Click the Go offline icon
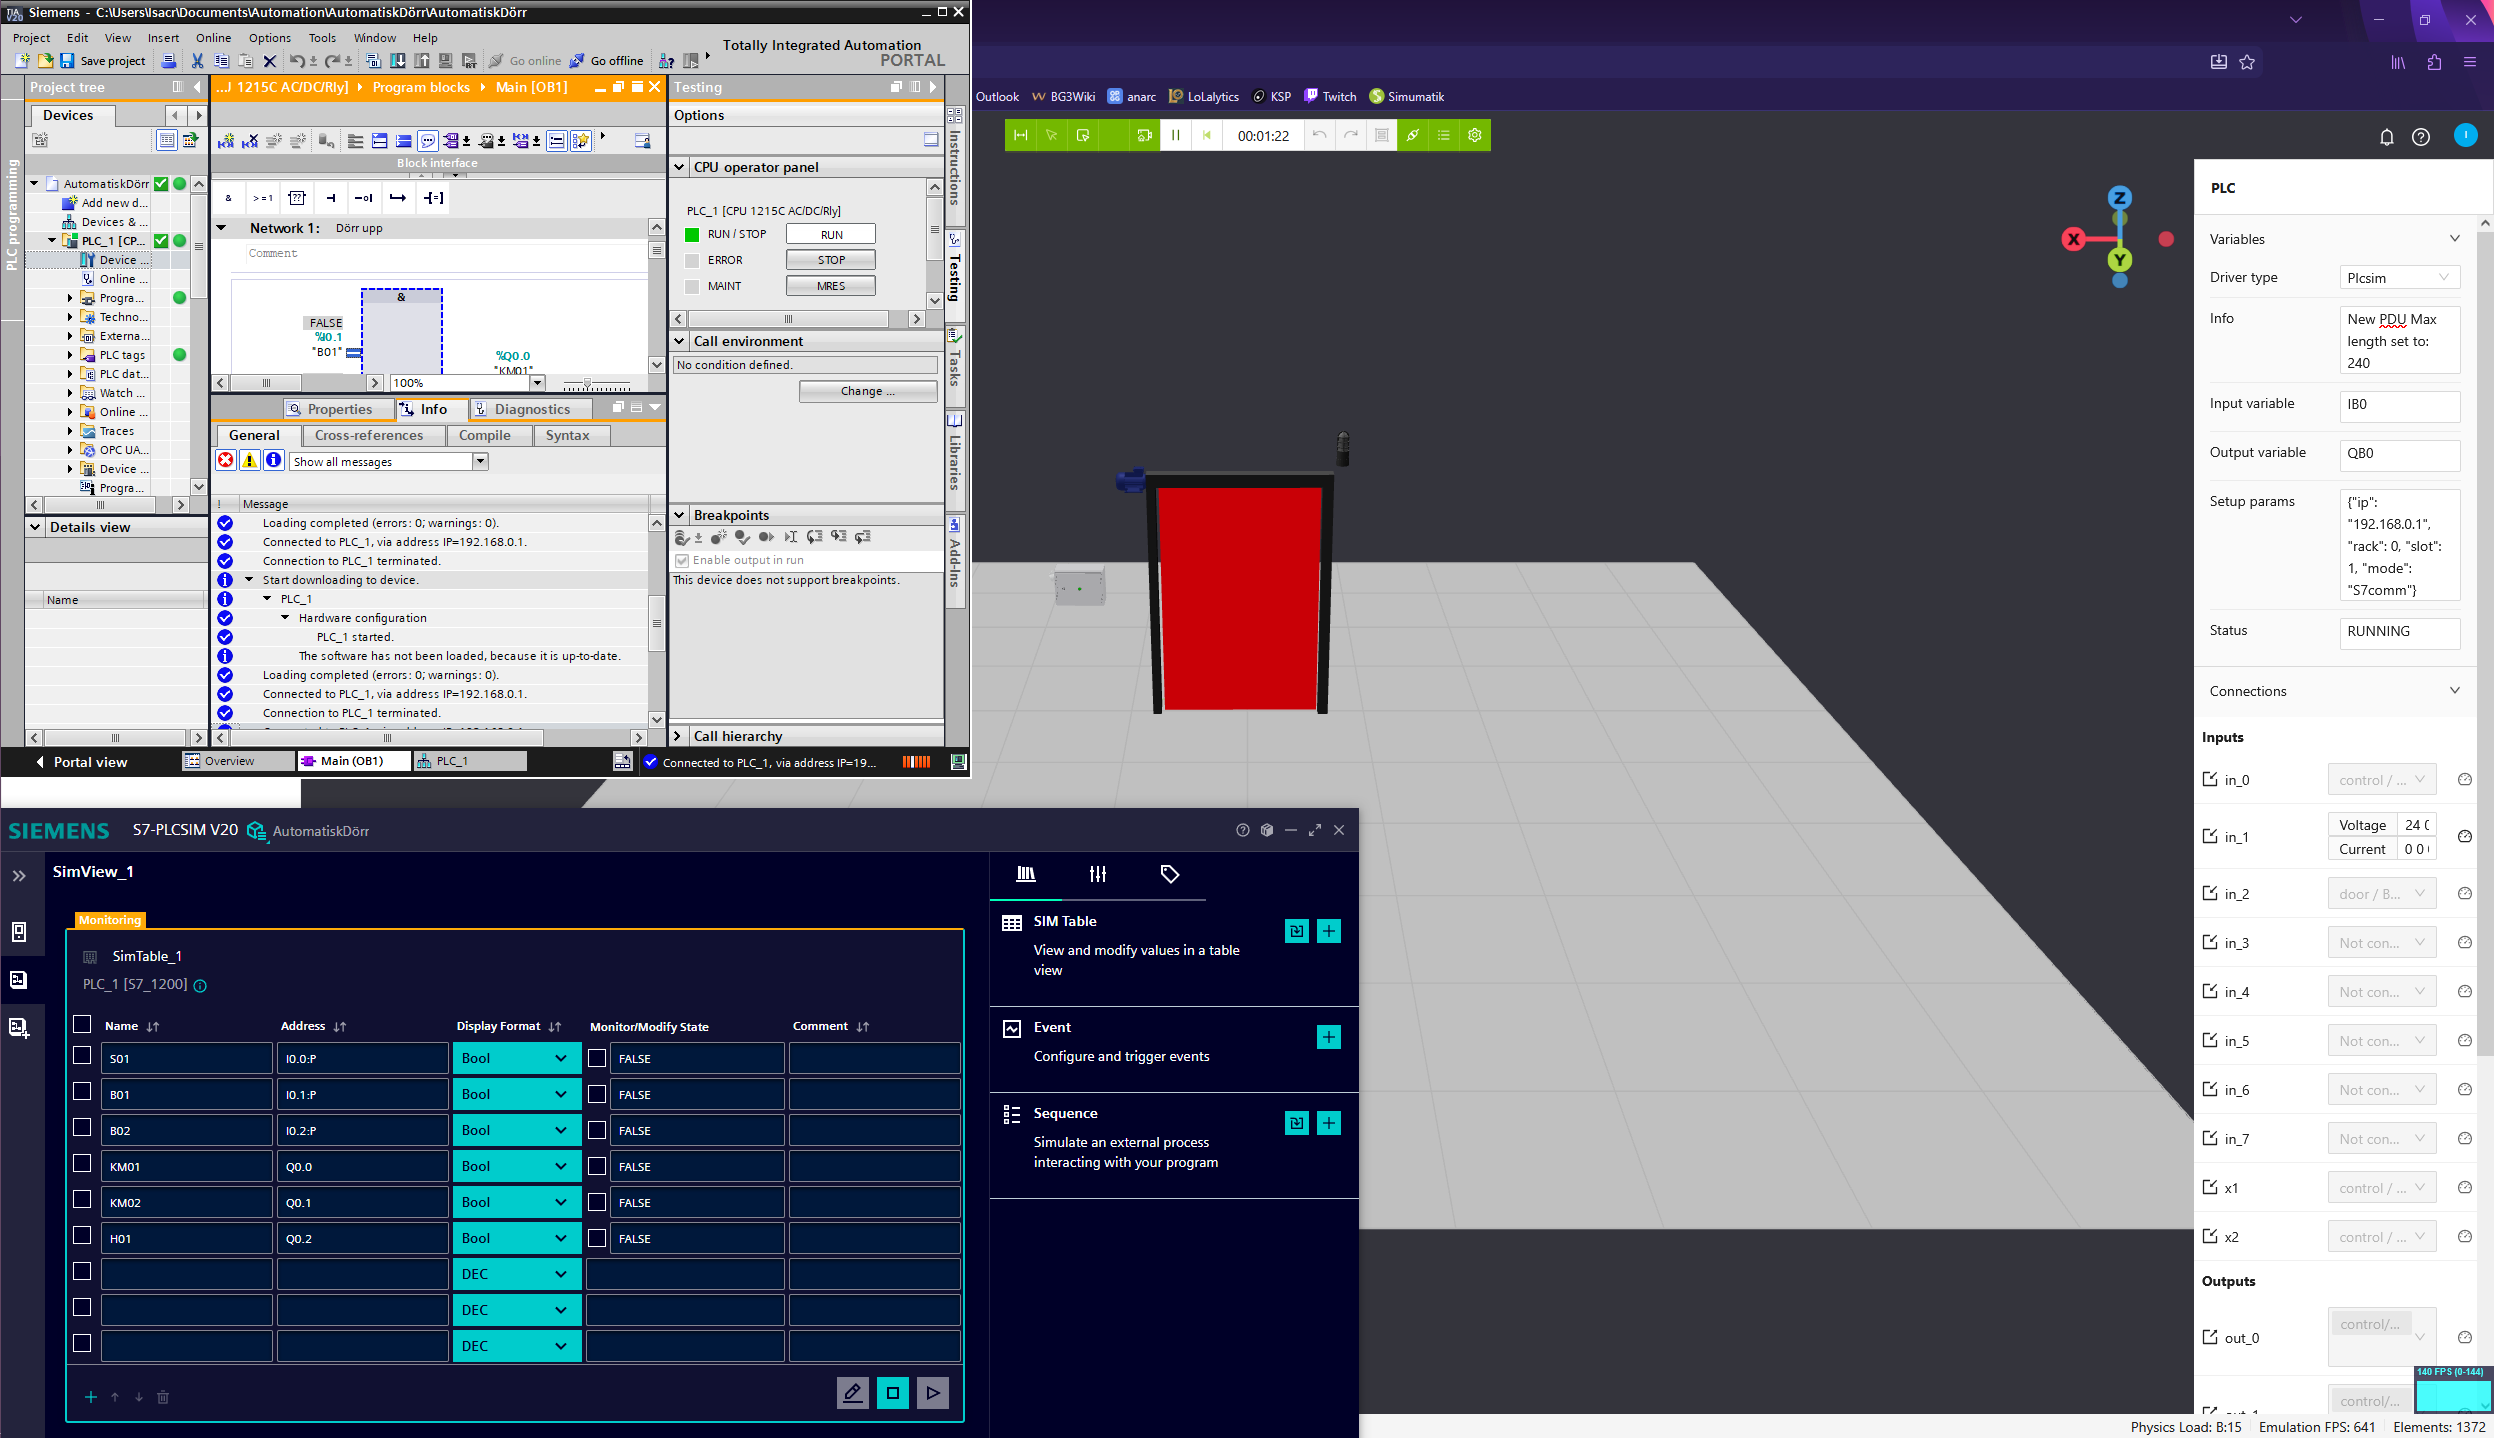The height and width of the screenshot is (1438, 2494). 577,61
